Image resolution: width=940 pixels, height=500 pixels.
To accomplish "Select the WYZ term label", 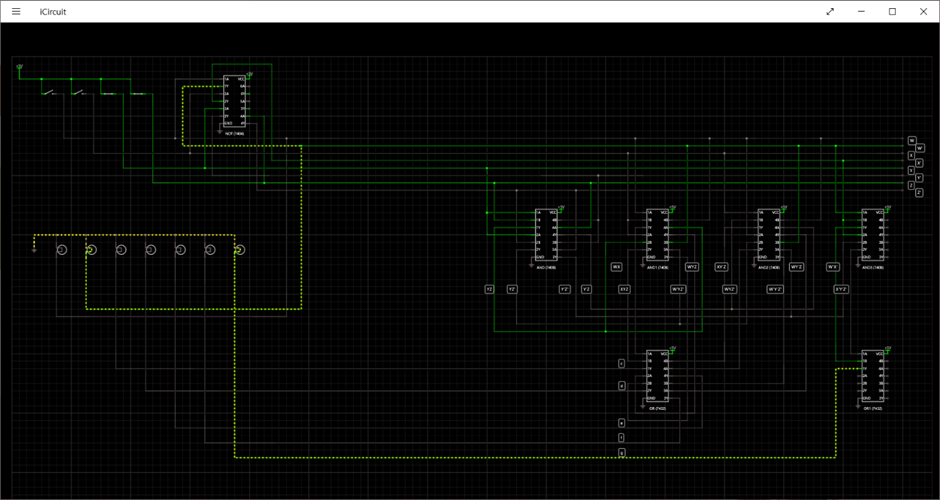I will 692,267.
